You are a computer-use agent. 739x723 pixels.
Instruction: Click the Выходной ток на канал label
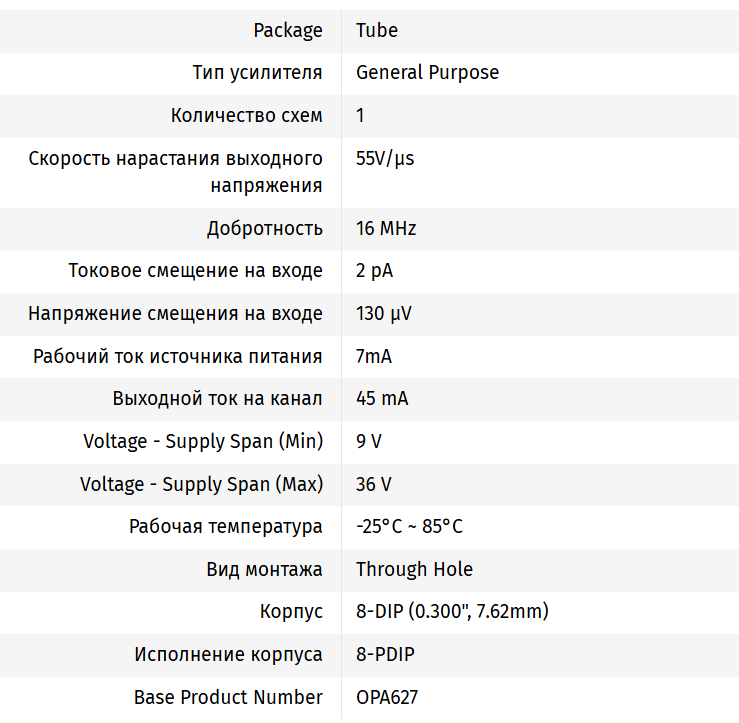tap(217, 398)
